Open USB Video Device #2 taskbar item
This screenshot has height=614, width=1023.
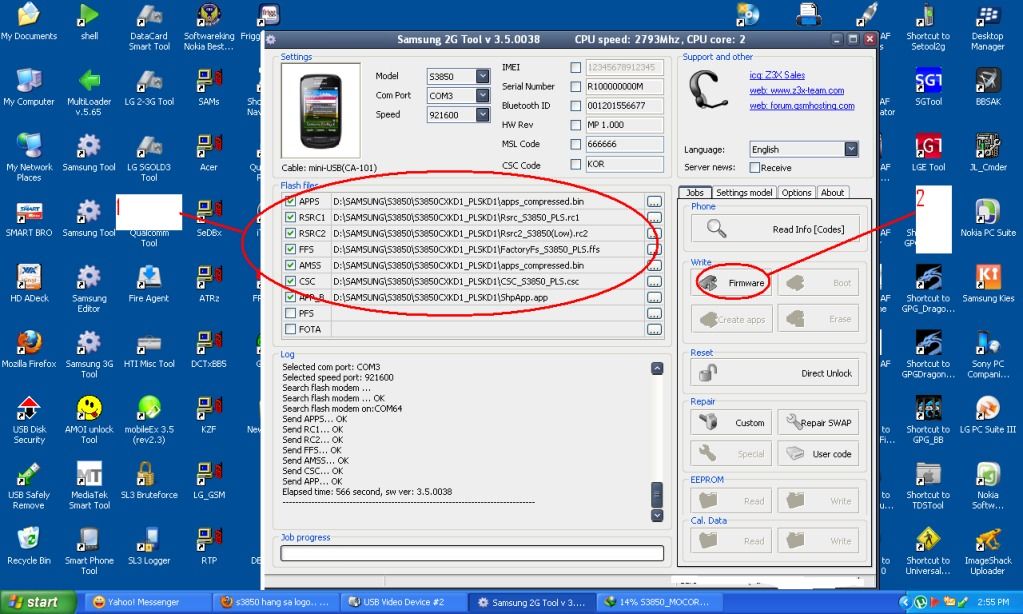(x=403, y=602)
